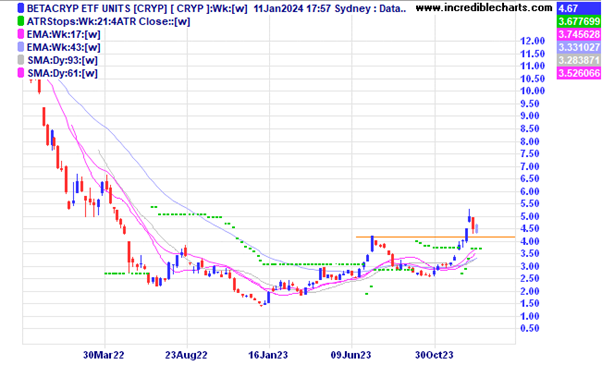The image size is (602, 365).
Task: Click the blue BETACRYP ETF legend marker
Action: (21, 8)
